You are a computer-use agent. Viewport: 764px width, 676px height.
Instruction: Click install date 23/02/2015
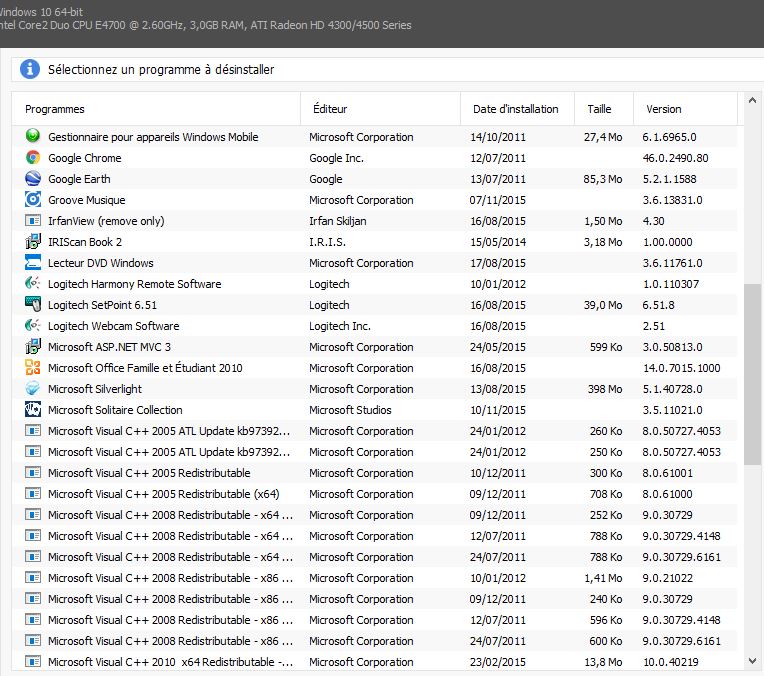[x=497, y=662]
